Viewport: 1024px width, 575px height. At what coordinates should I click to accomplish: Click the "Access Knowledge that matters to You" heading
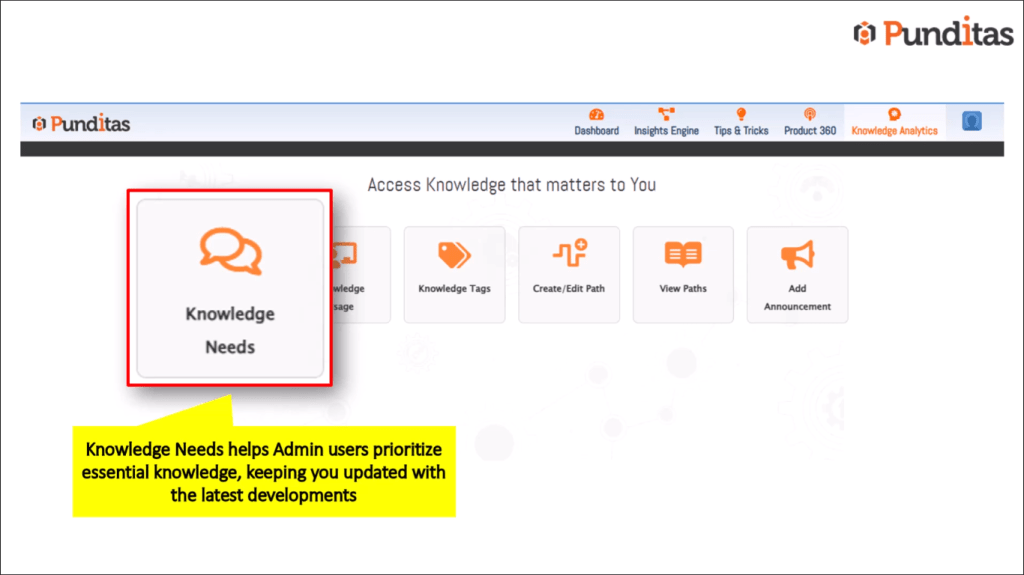(x=511, y=185)
